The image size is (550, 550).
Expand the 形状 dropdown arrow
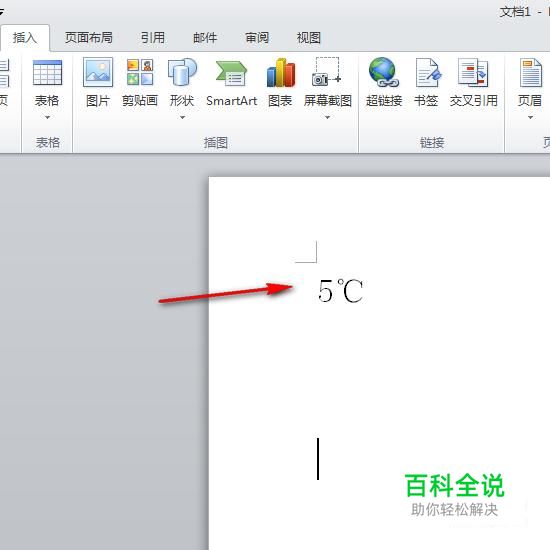(182, 117)
